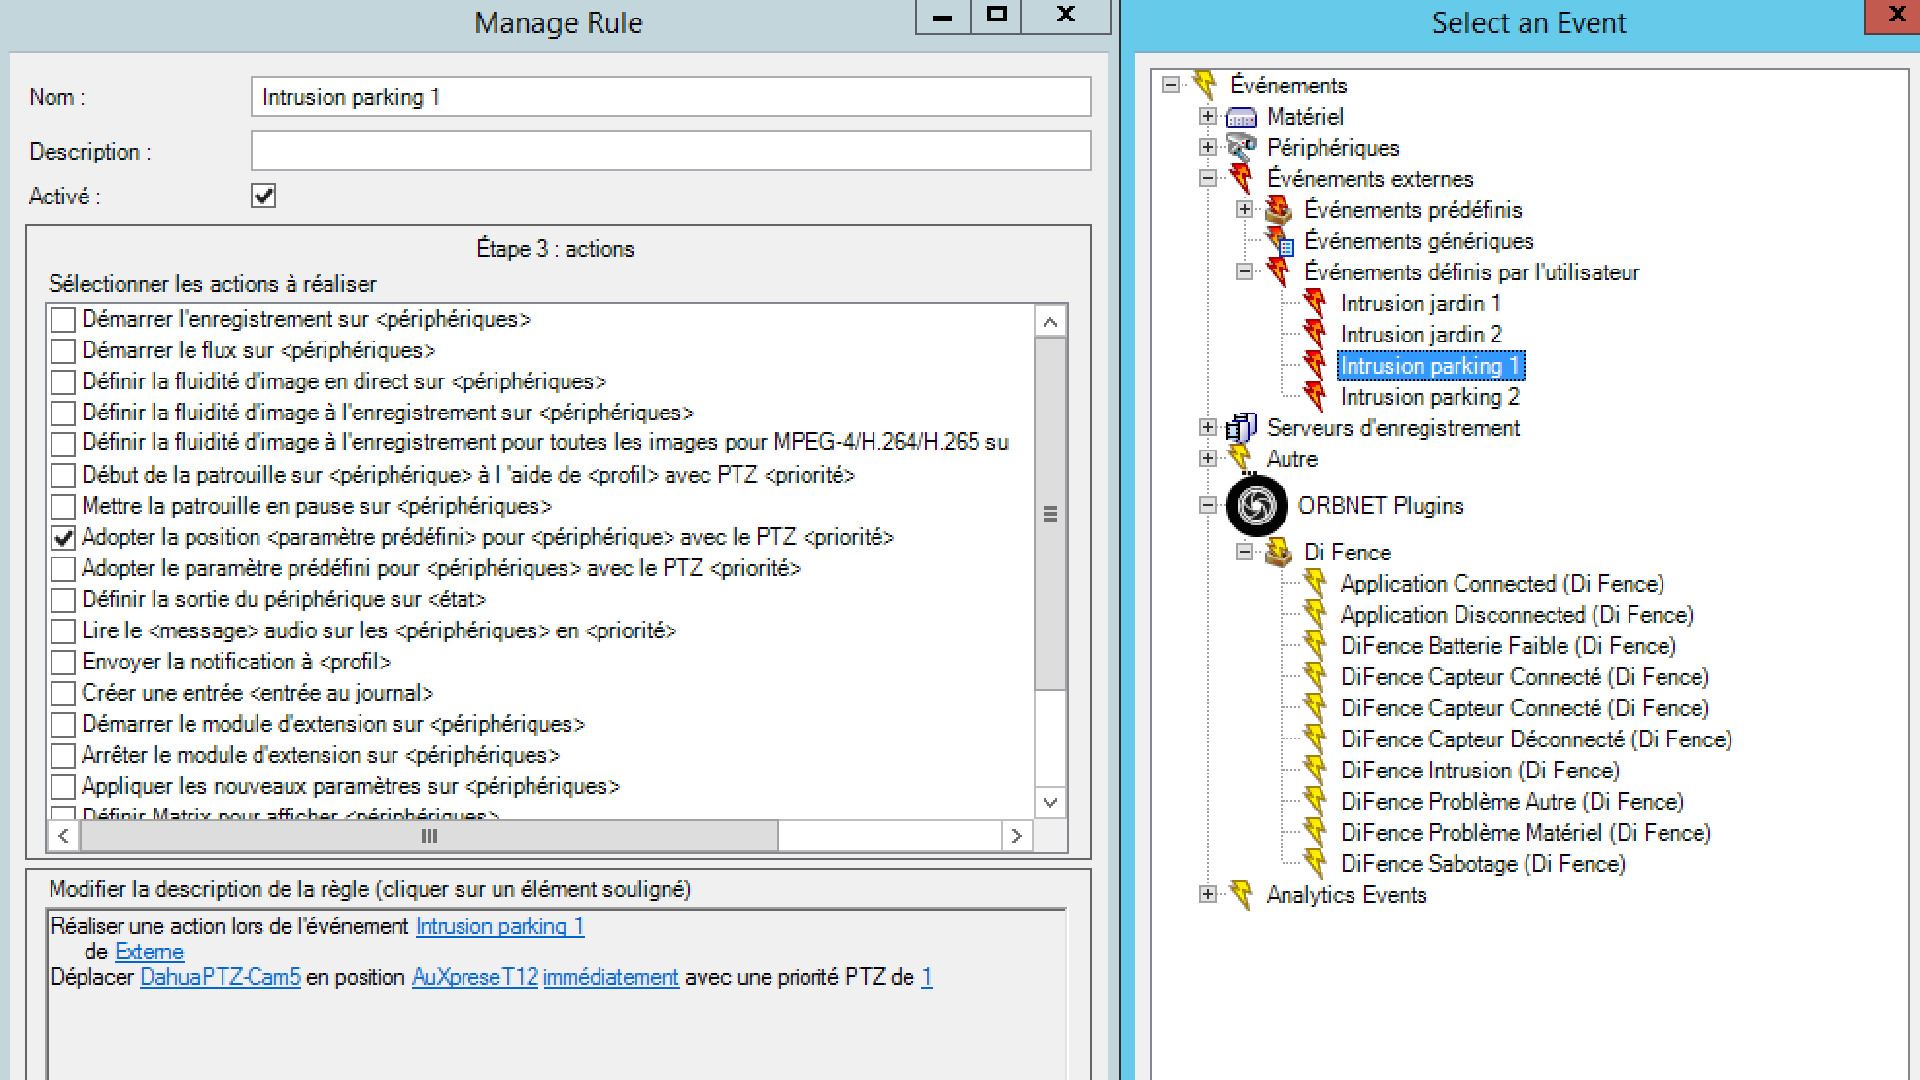Collapse the Di Fence node
1920x1080 pixels.
[1245, 551]
